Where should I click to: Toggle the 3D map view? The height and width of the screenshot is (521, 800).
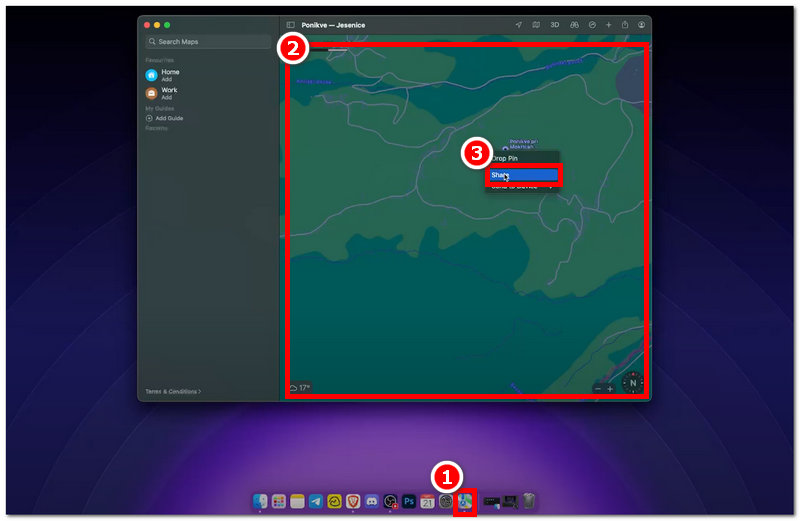tap(555, 24)
